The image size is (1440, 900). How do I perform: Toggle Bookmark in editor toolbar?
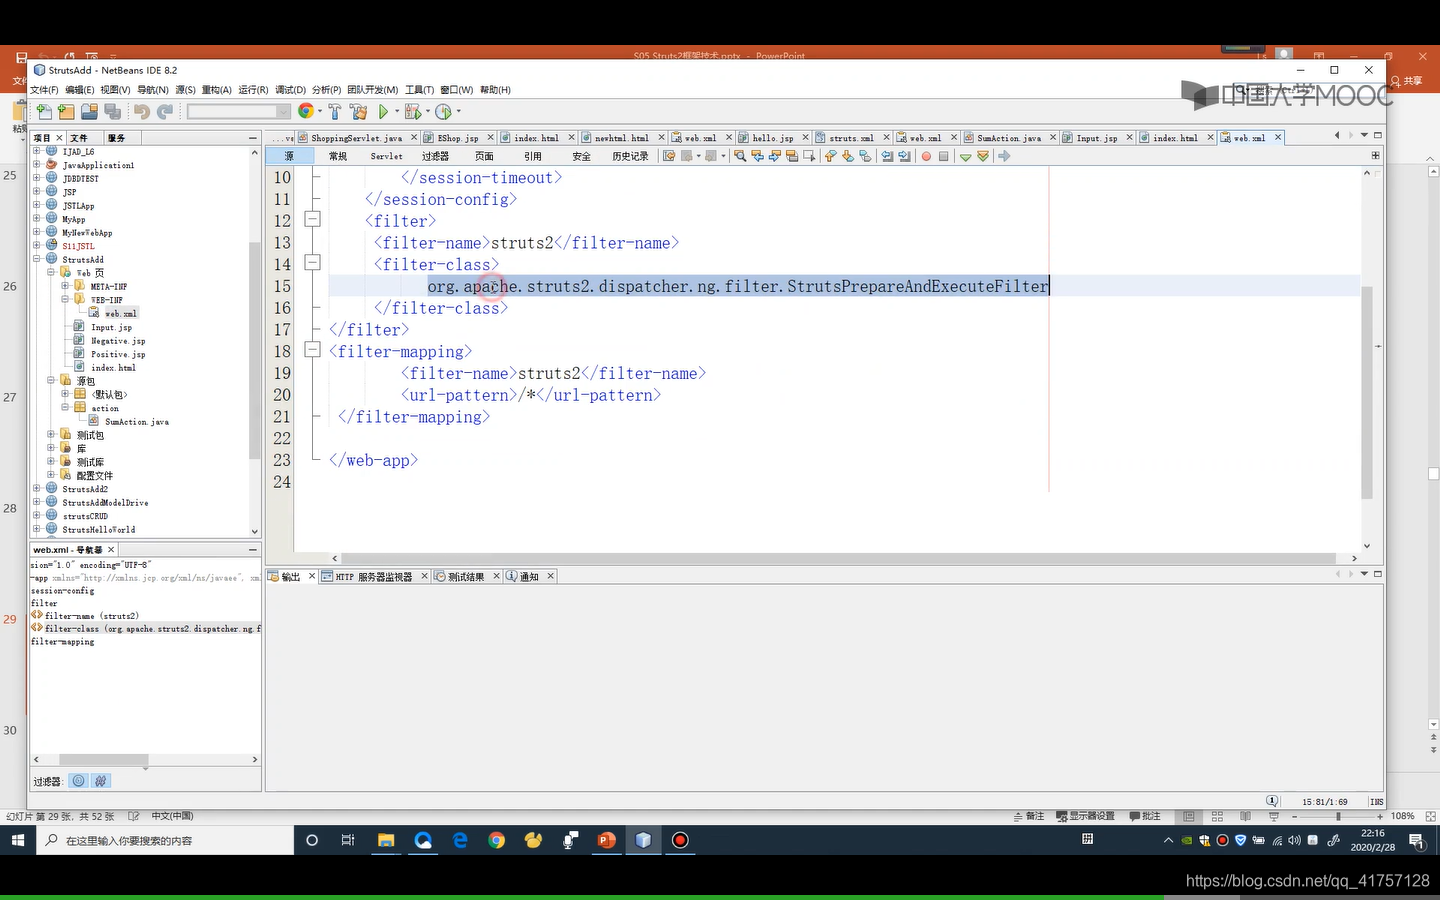(x=865, y=156)
